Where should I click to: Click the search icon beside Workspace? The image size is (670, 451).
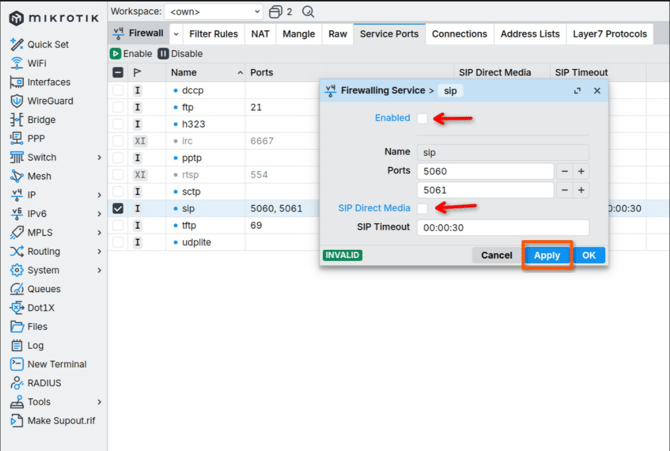308,11
